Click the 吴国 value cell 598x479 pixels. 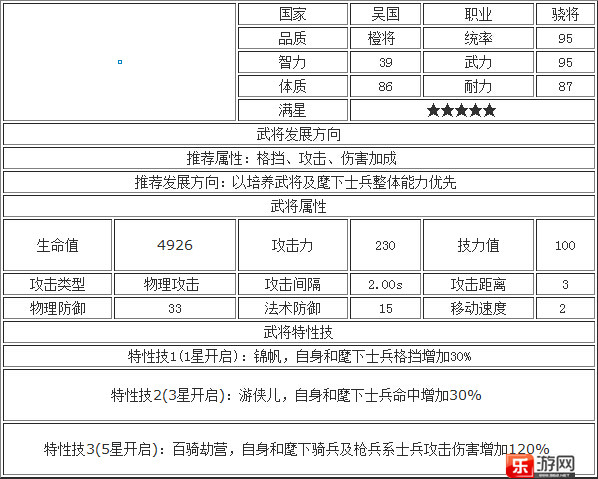[385, 14]
